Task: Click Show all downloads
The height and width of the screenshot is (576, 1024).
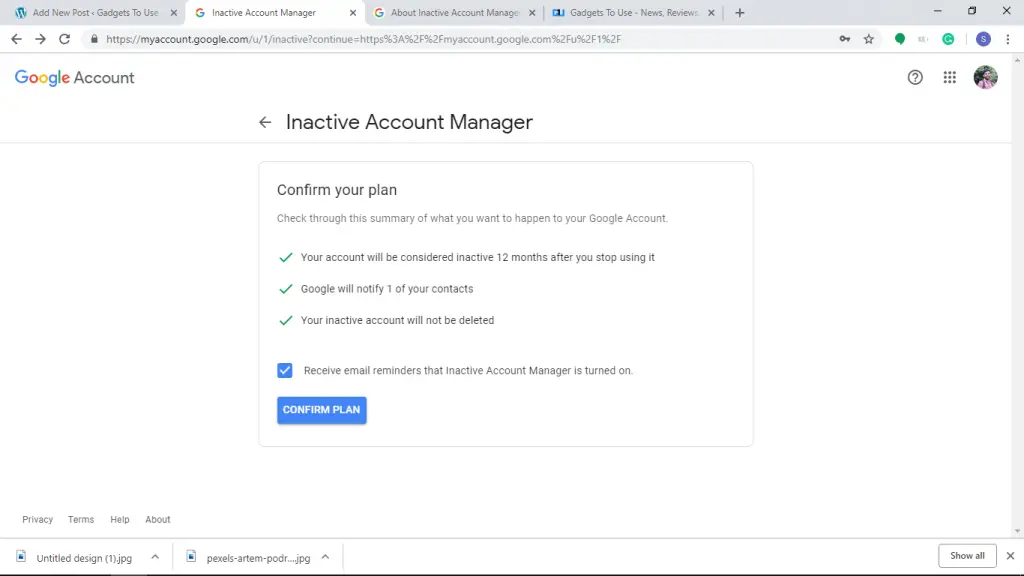Action: coord(967,556)
